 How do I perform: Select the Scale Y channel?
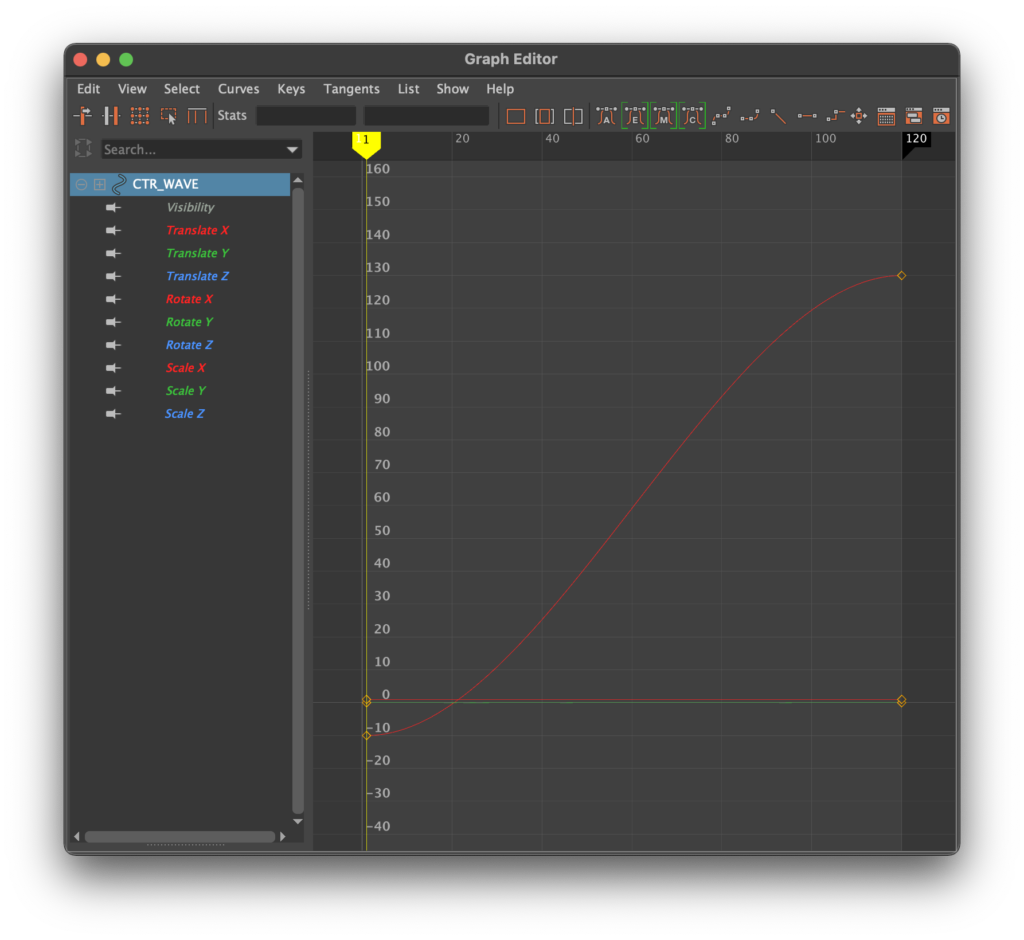coord(185,391)
